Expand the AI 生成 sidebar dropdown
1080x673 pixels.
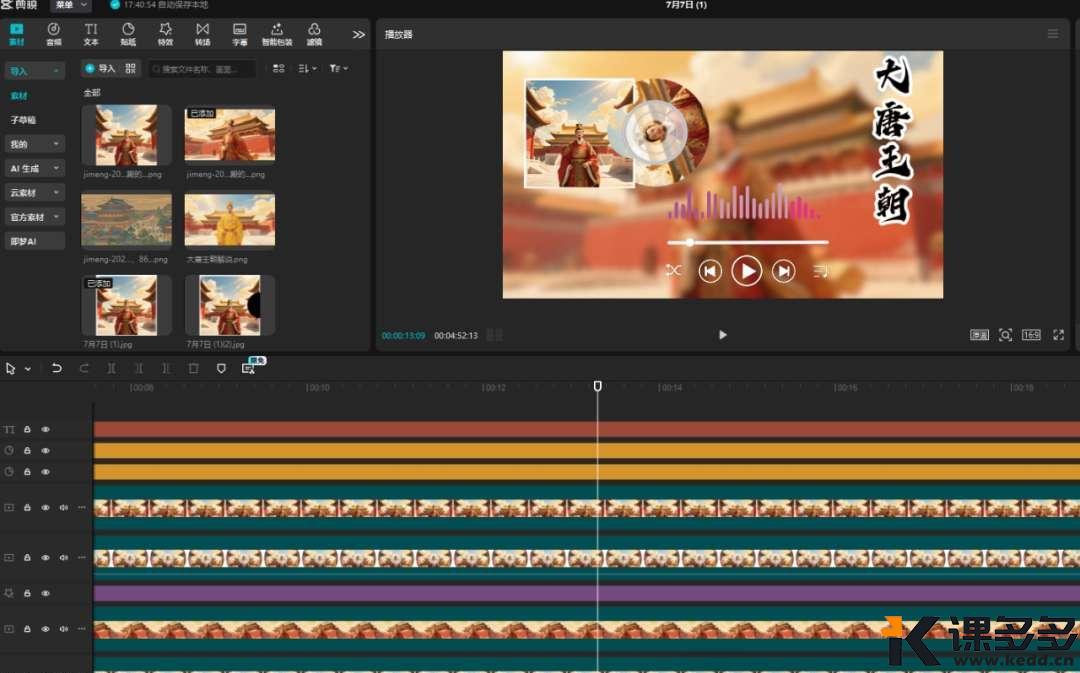click(x=35, y=168)
